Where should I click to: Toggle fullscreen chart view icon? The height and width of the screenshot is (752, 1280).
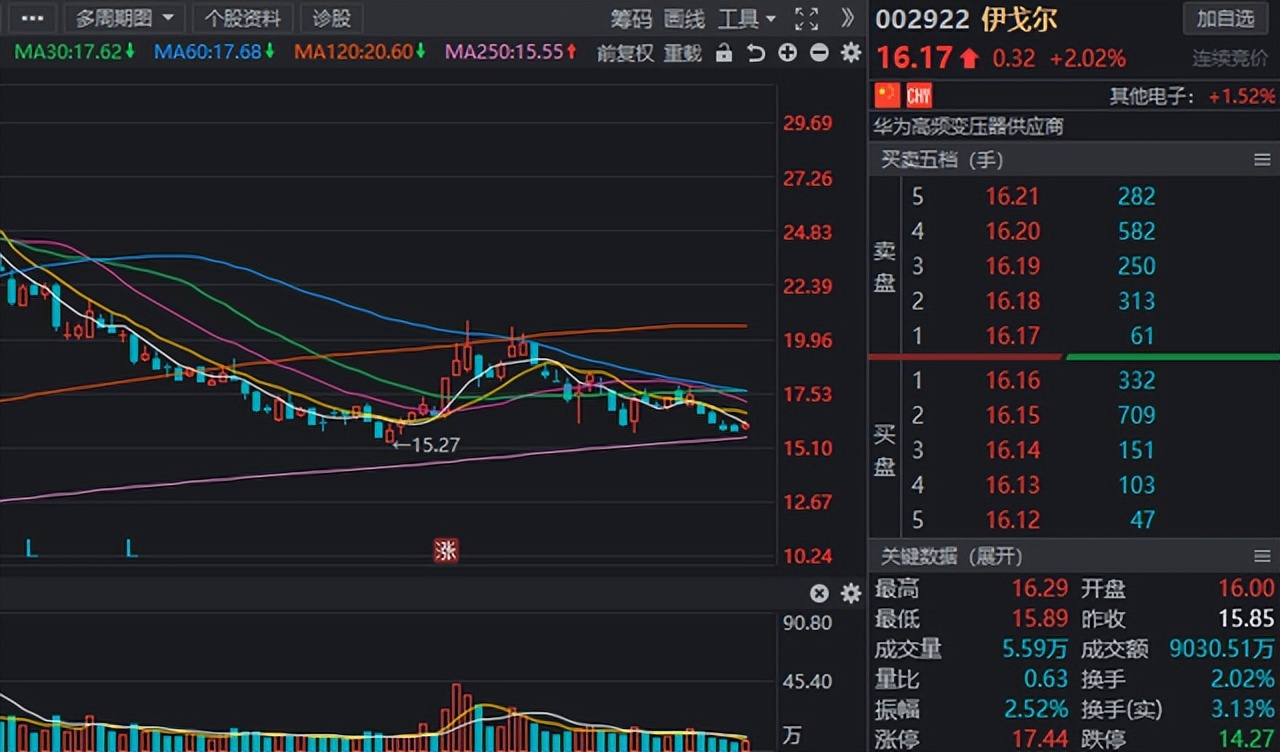[806, 18]
